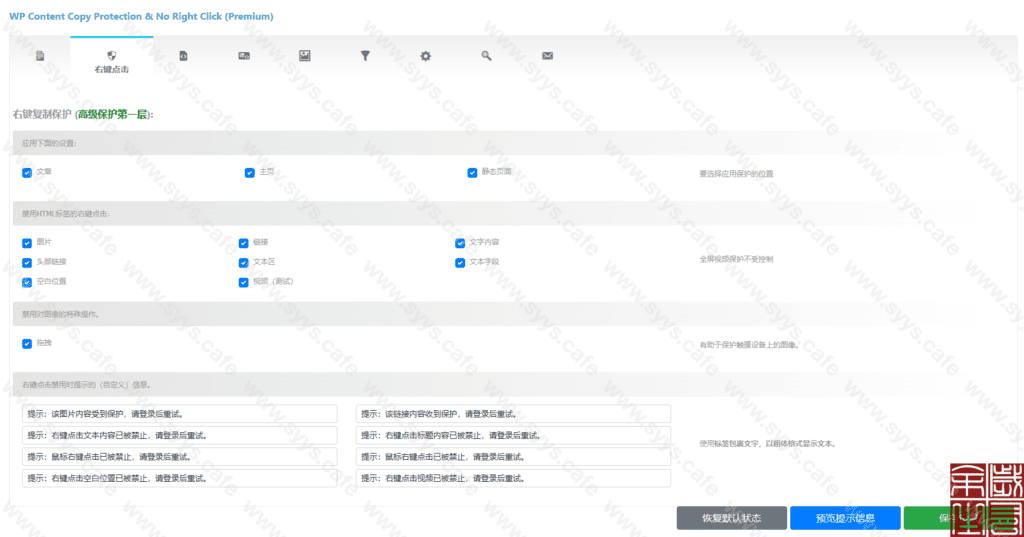Open the funnel filter icon tab

tap(365, 57)
